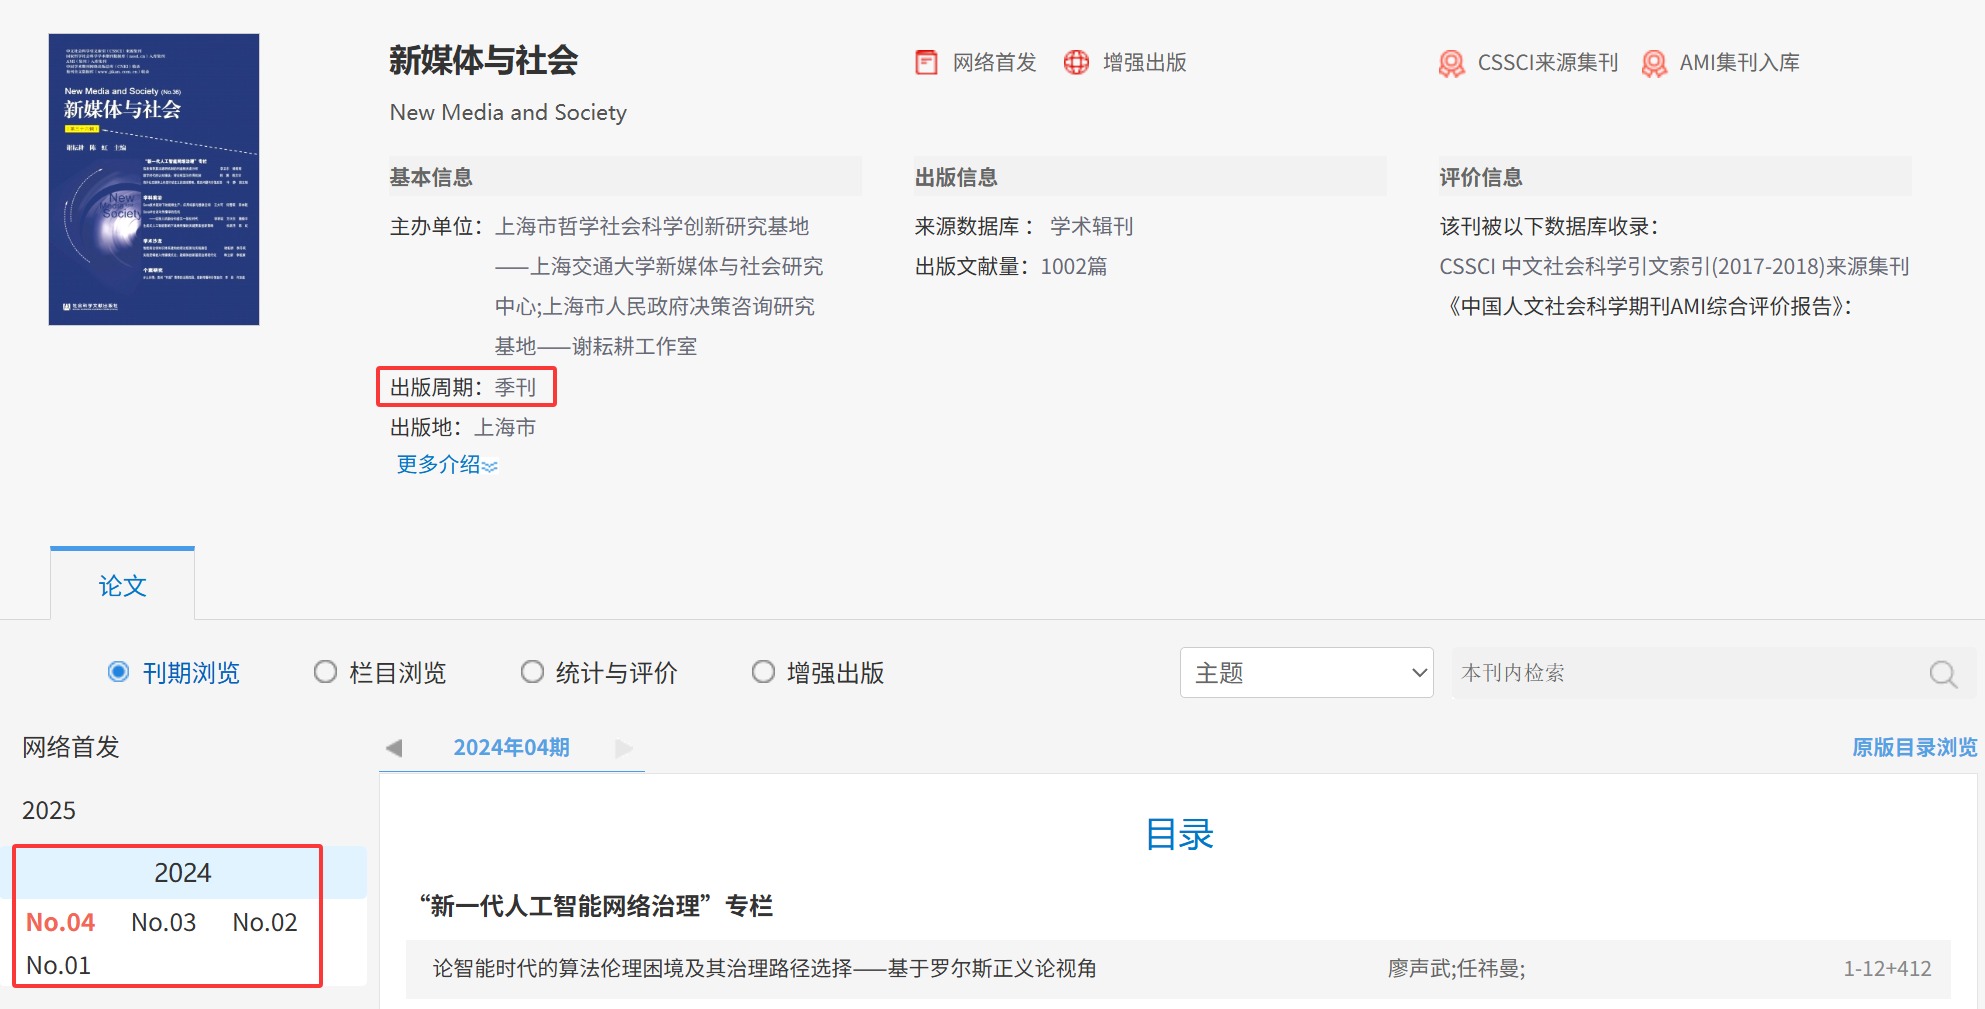Expand the 2025 year in issue list
The image size is (1985, 1009).
[x=49, y=810]
